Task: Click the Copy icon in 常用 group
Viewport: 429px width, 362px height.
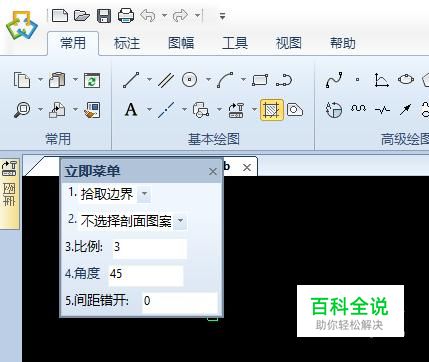Action: [22, 80]
